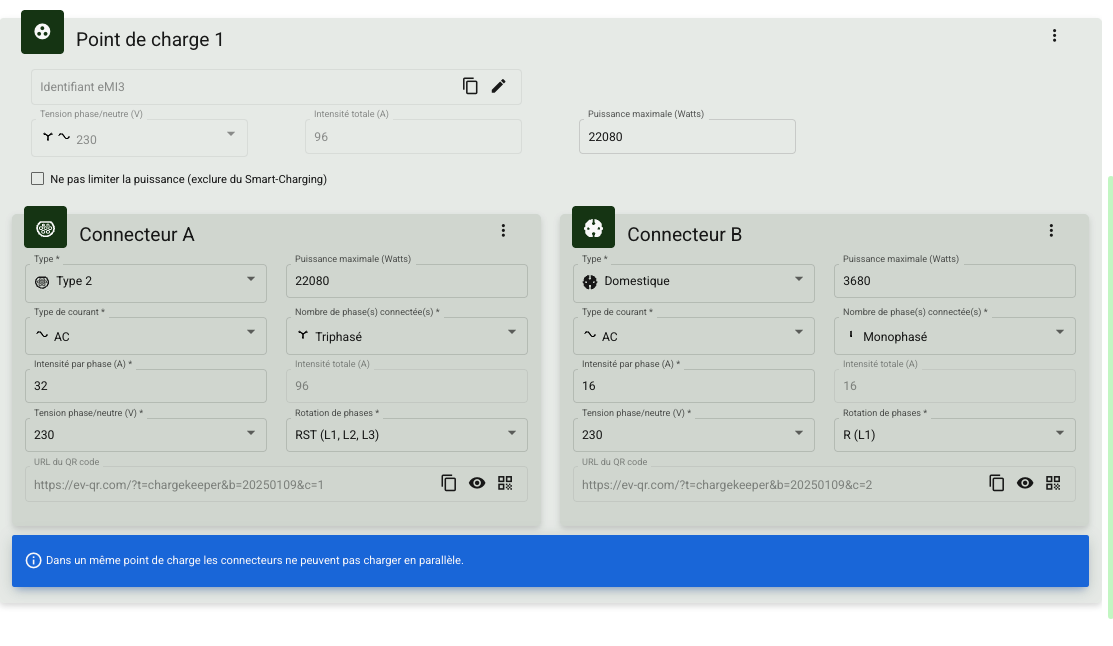Show Connecteur A QR code icon
This screenshot has height=646, width=1113.
point(505,484)
